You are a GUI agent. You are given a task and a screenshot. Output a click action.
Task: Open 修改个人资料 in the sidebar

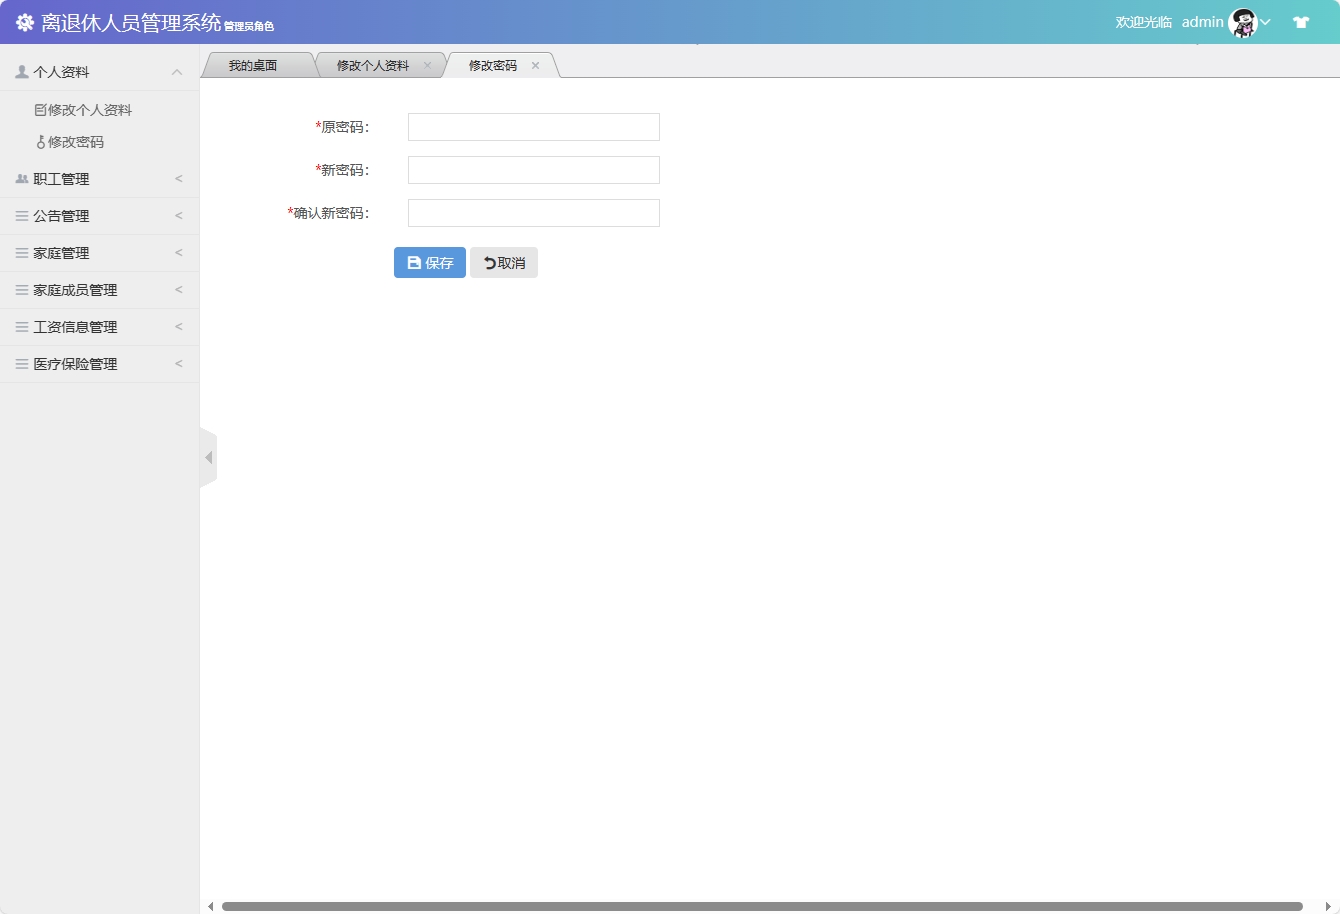[83, 110]
